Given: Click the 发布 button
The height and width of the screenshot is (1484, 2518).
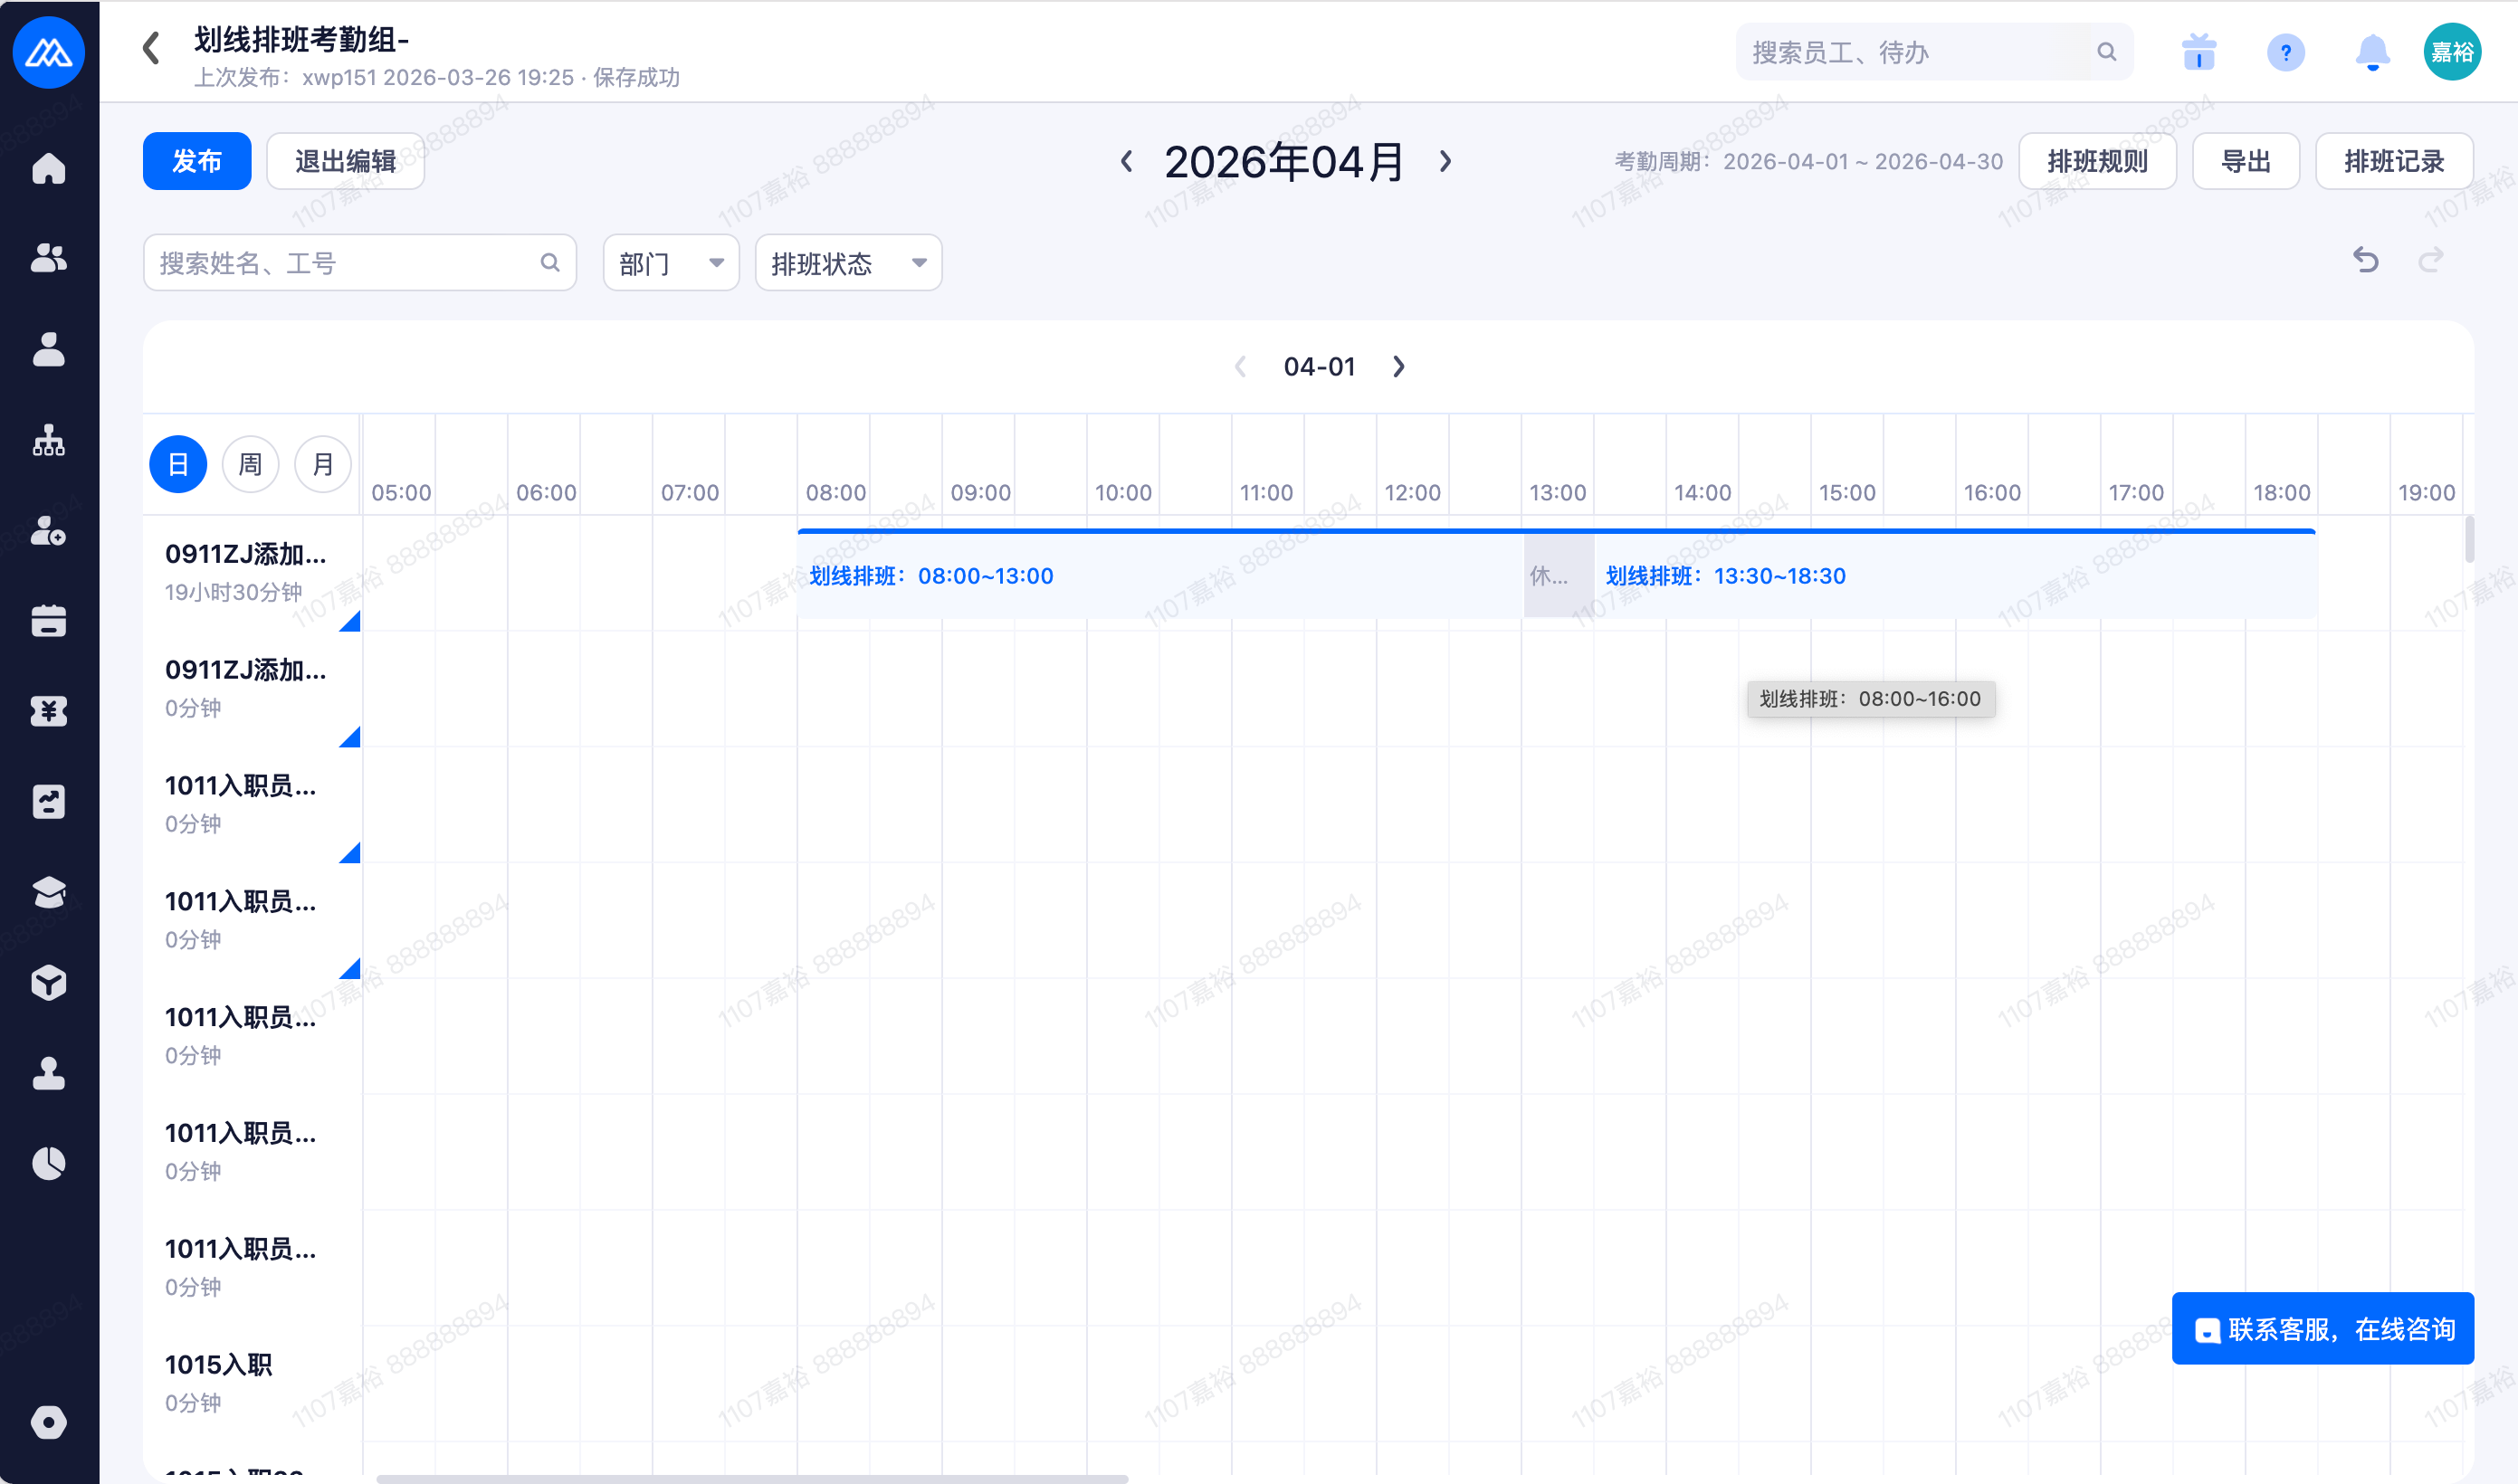Looking at the screenshot, I should (x=196, y=161).
